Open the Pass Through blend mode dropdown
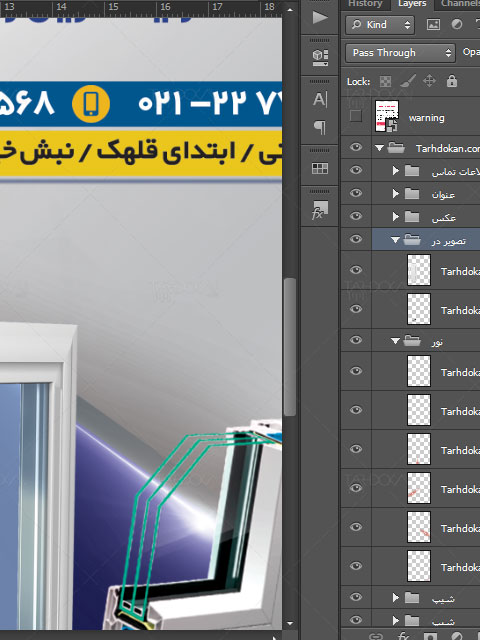 (400, 53)
